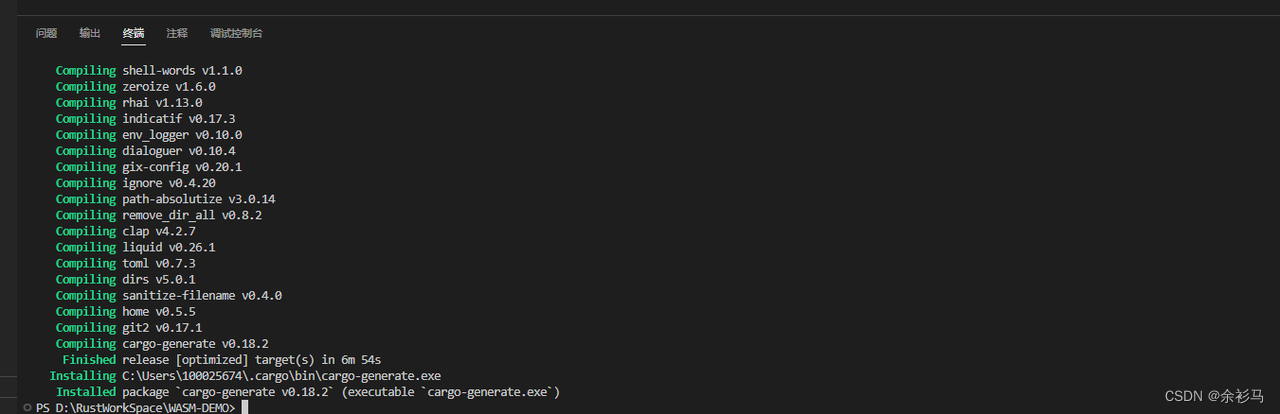The height and width of the screenshot is (414, 1280).
Task: Click the "Compiling cargo-generate v0.18.2" line
Action: [x=162, y=344]
